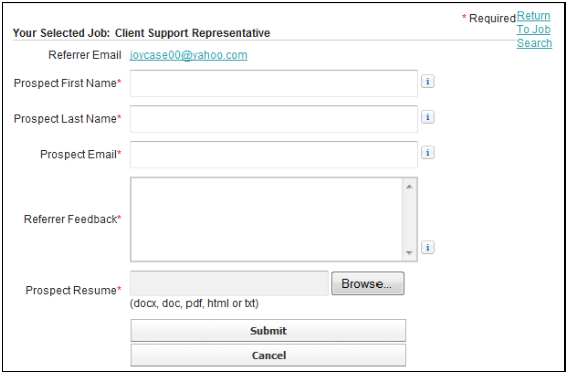This screenshot has width=569, height=374.
Task: Click info icon beside Prospect First Name
Action: [428, 82]
